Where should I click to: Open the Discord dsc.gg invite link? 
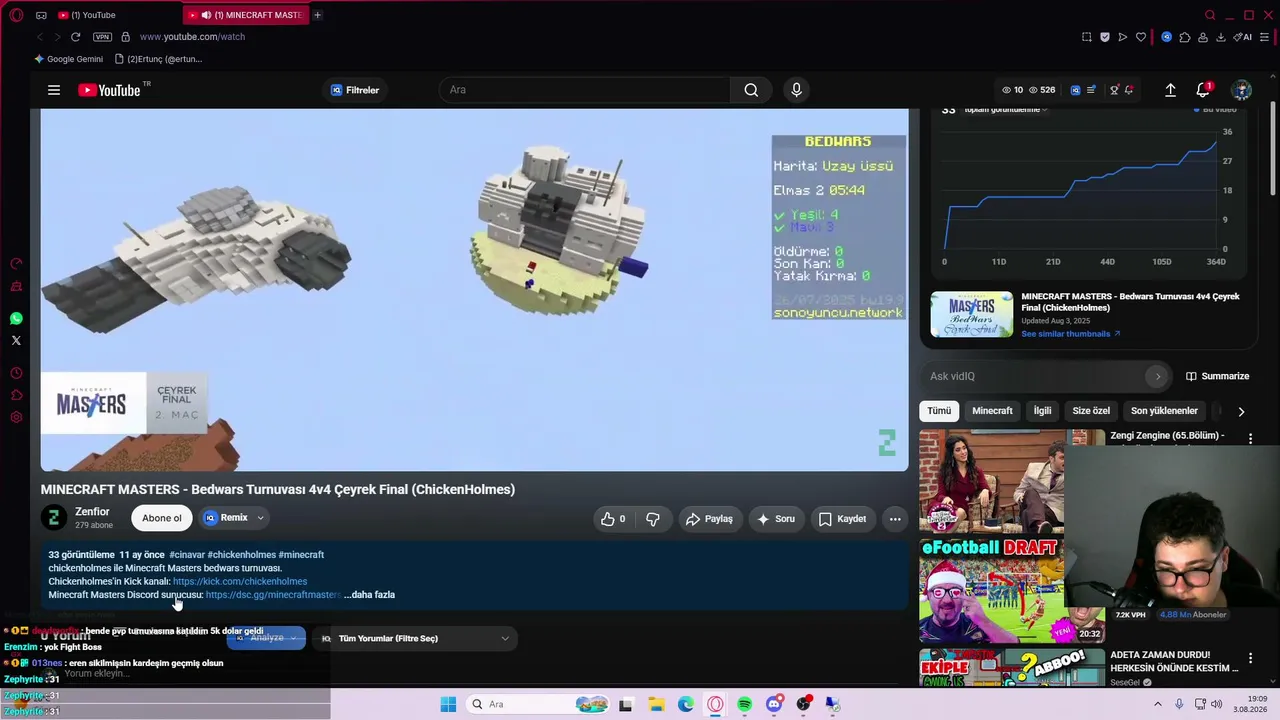click(x=273, y=595)
